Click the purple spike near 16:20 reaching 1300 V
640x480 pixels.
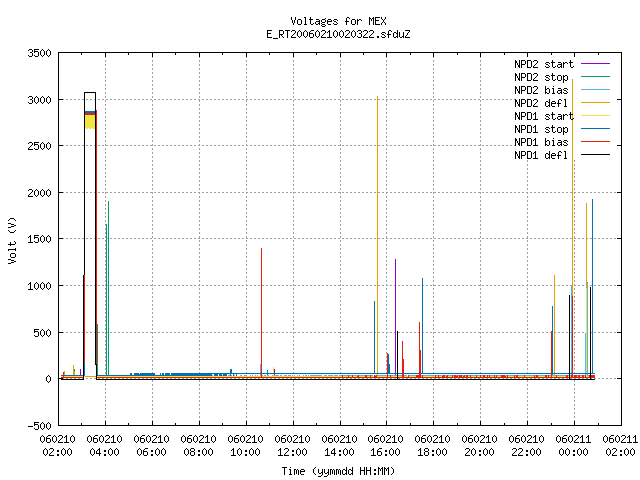[x=396, y=316]
